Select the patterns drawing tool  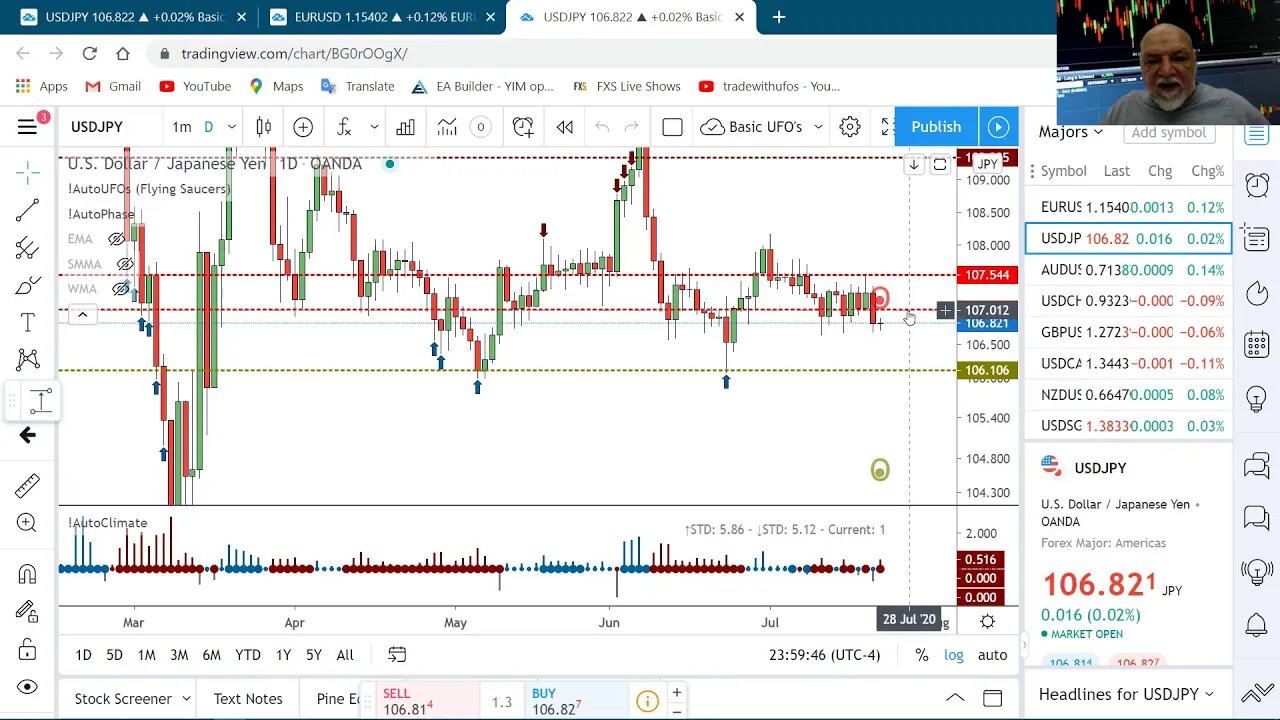(x=27, y=359)
